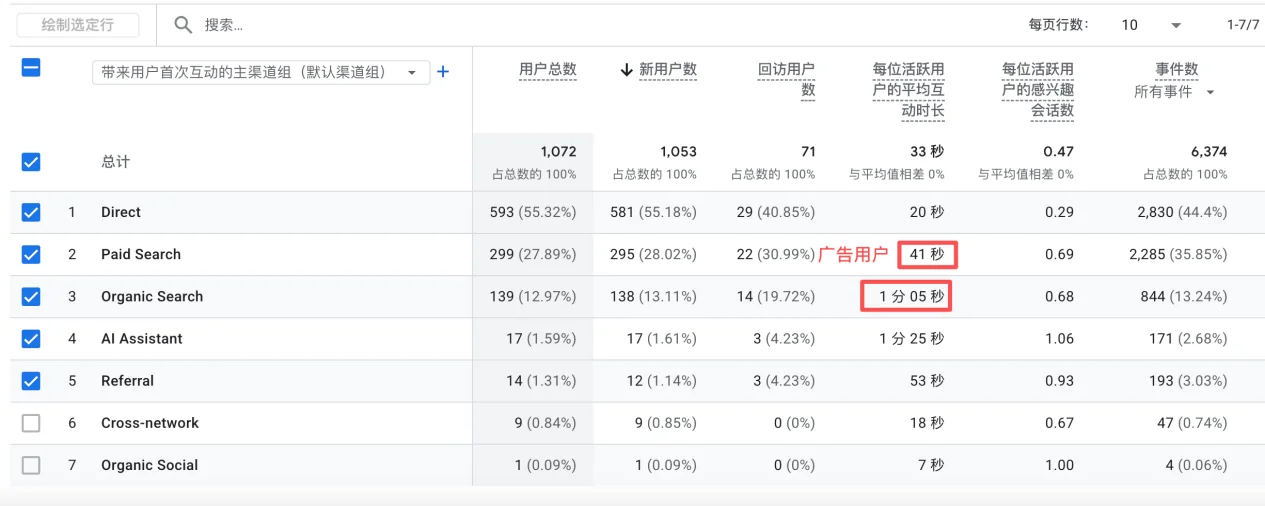Click the 14 (19.72%) returning users cell
1265x506 pixels.
(x=776, y=296)
